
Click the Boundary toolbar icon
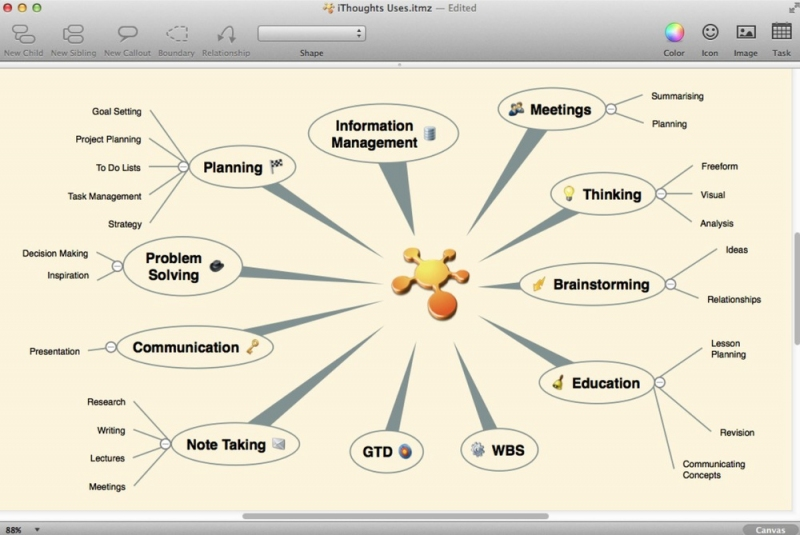point(177,34)
